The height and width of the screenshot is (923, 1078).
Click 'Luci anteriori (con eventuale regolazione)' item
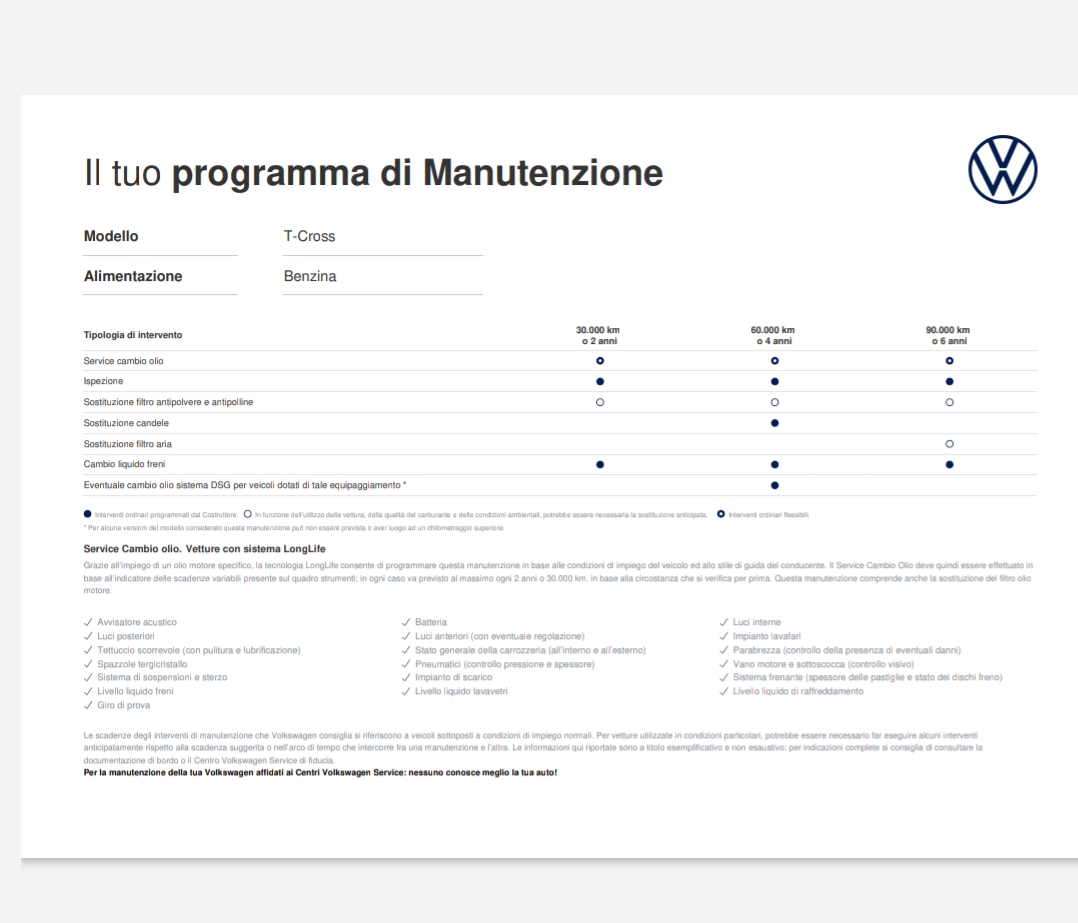click(500, 636)
